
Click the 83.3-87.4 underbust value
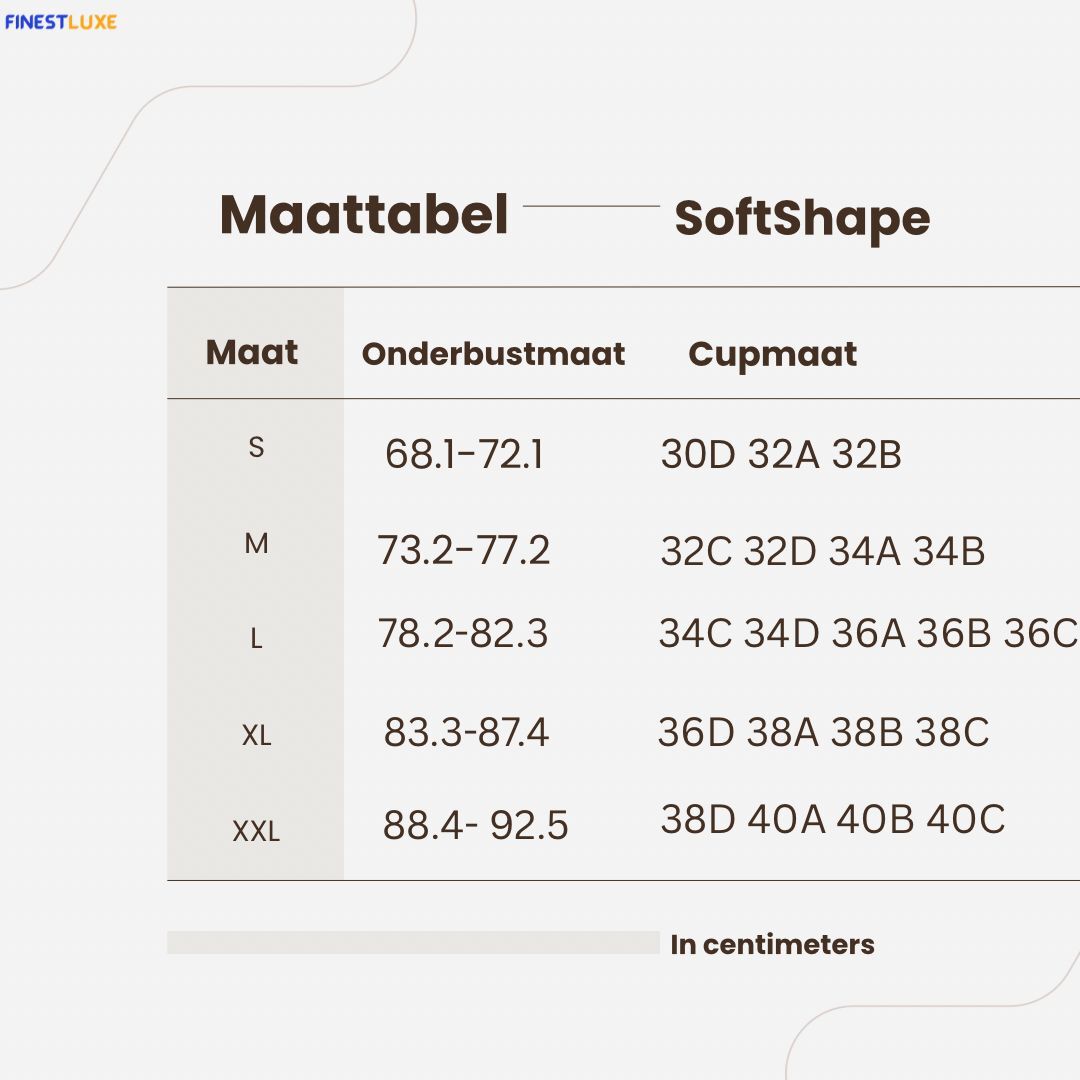(x=466, y=733)
